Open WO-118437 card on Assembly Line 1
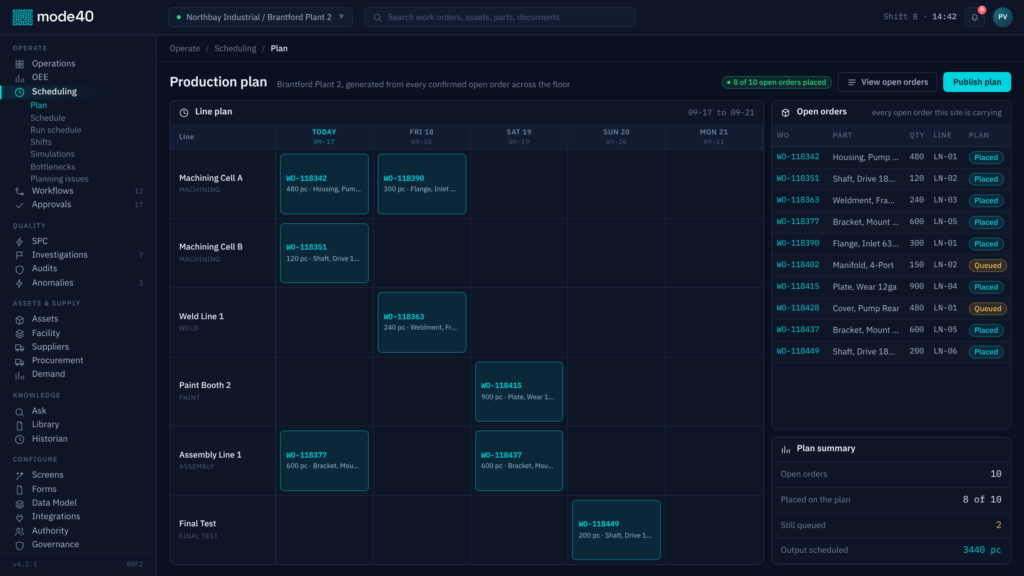This screenshot has width=1024, height=576. [519, 461]
